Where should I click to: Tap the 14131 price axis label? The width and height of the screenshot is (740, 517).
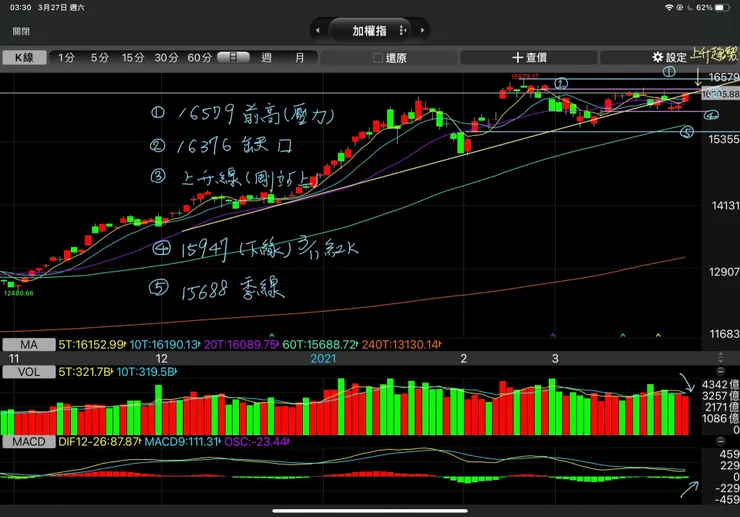[725, 205]
